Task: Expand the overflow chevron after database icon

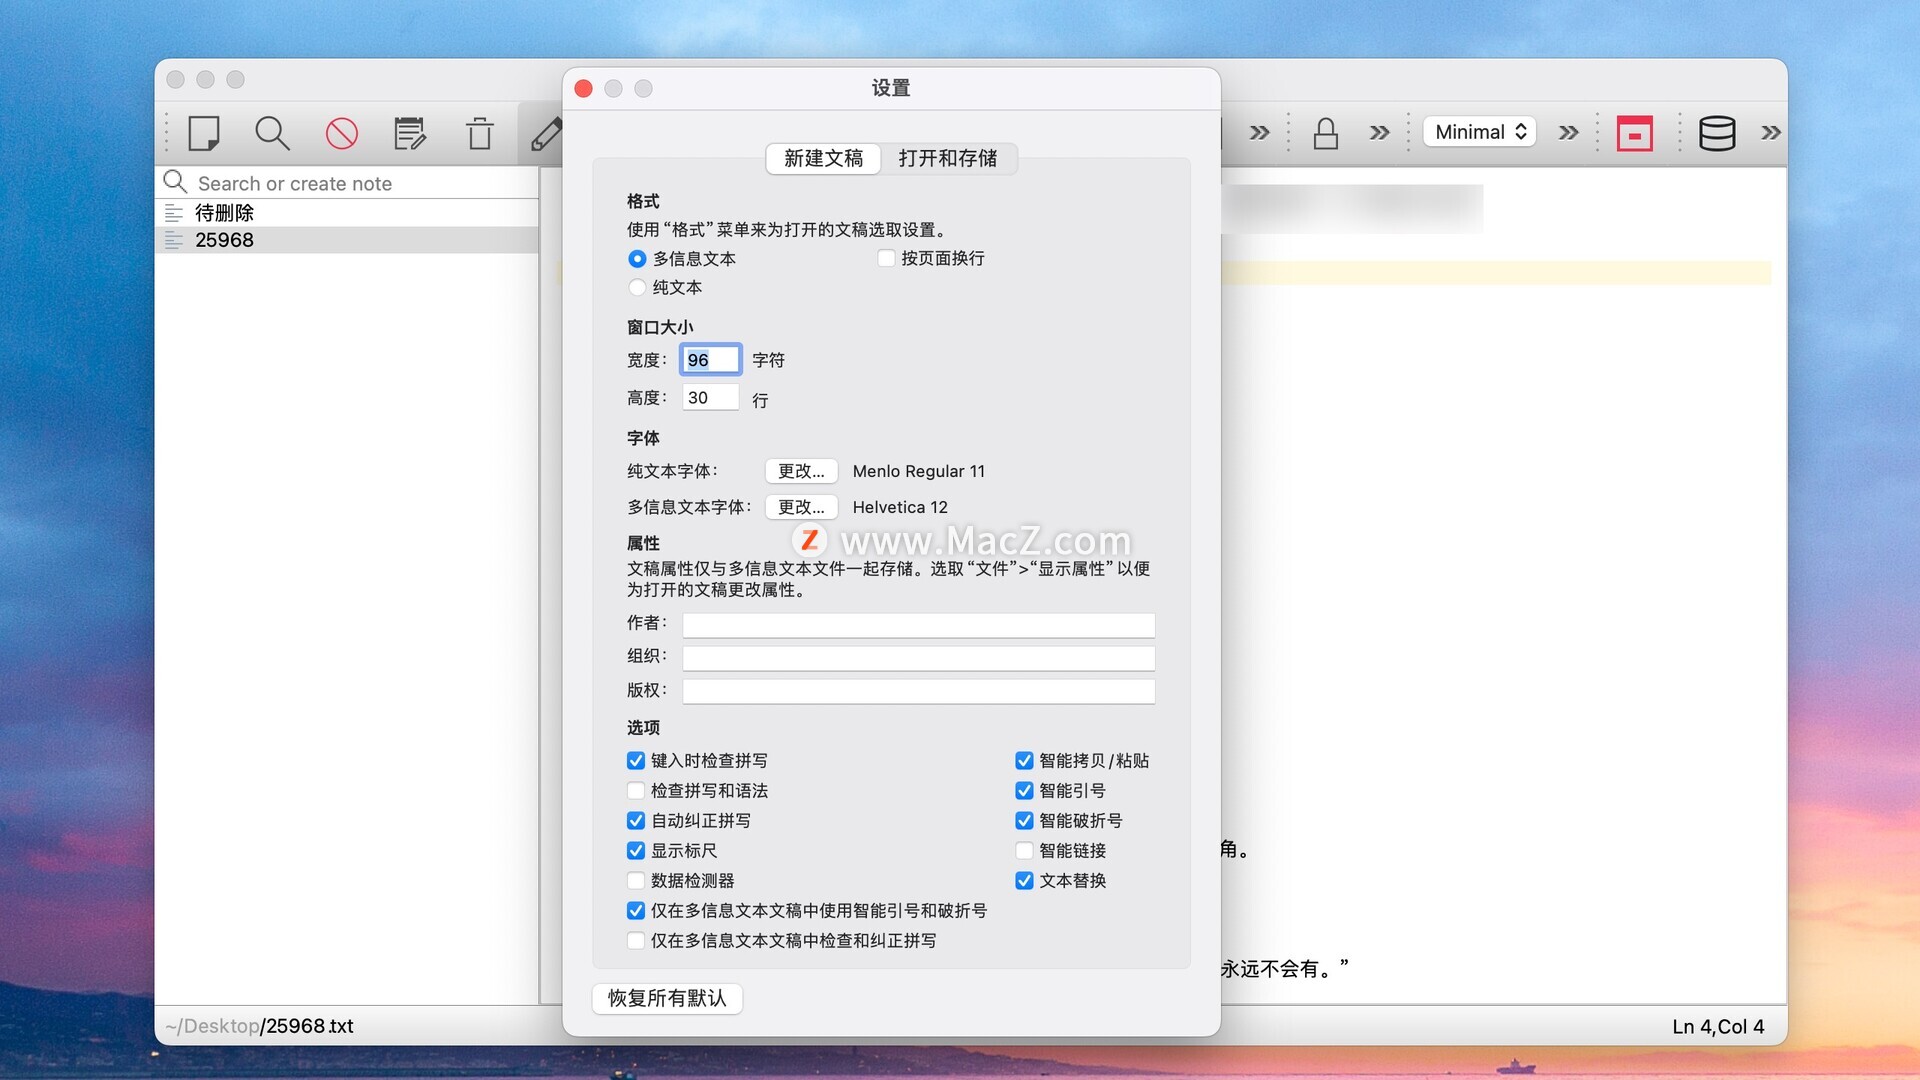Action: 1771,133
